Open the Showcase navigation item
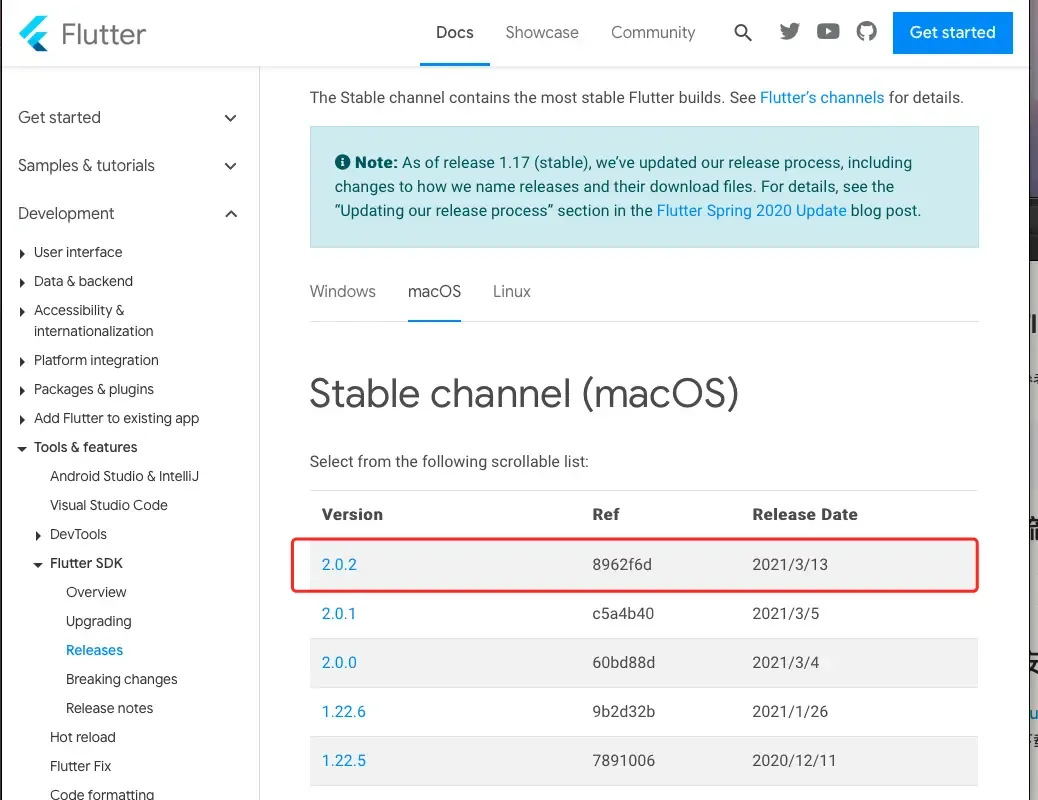Viewport: 1038px width, 800px height. tap(542, 33)
